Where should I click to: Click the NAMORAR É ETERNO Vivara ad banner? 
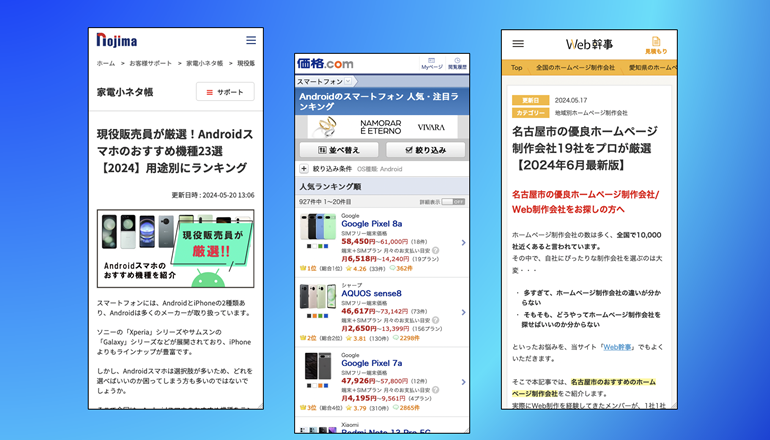382,127
